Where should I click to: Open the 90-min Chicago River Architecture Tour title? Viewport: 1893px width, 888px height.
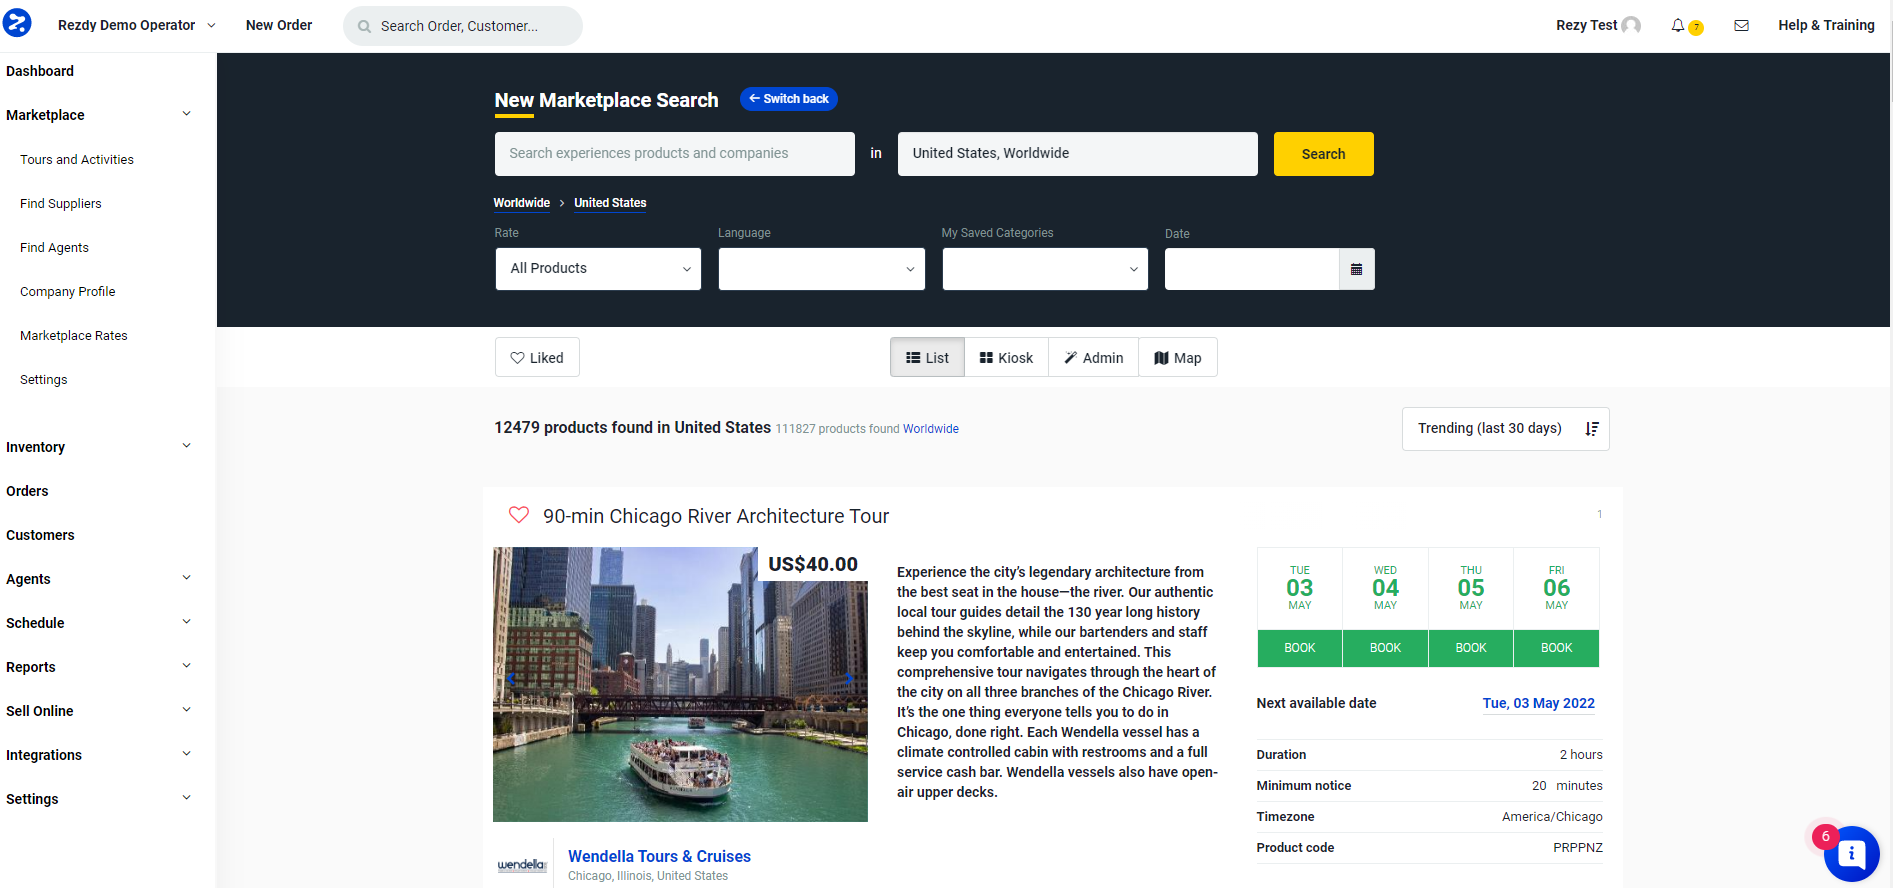tap(716, 516)
